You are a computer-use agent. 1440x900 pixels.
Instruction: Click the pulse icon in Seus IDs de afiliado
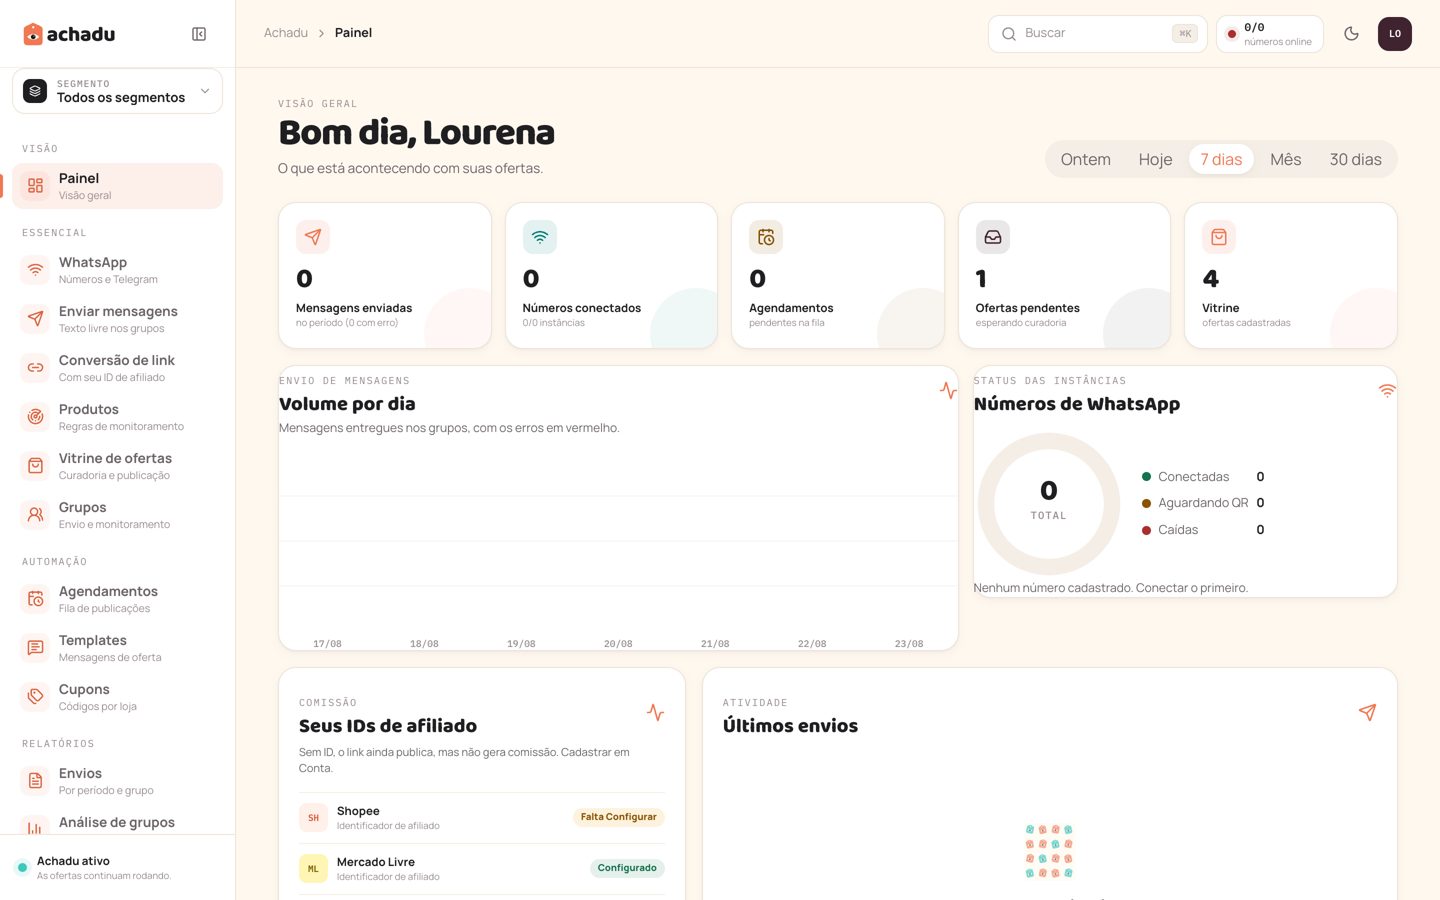tap(656, 712)
